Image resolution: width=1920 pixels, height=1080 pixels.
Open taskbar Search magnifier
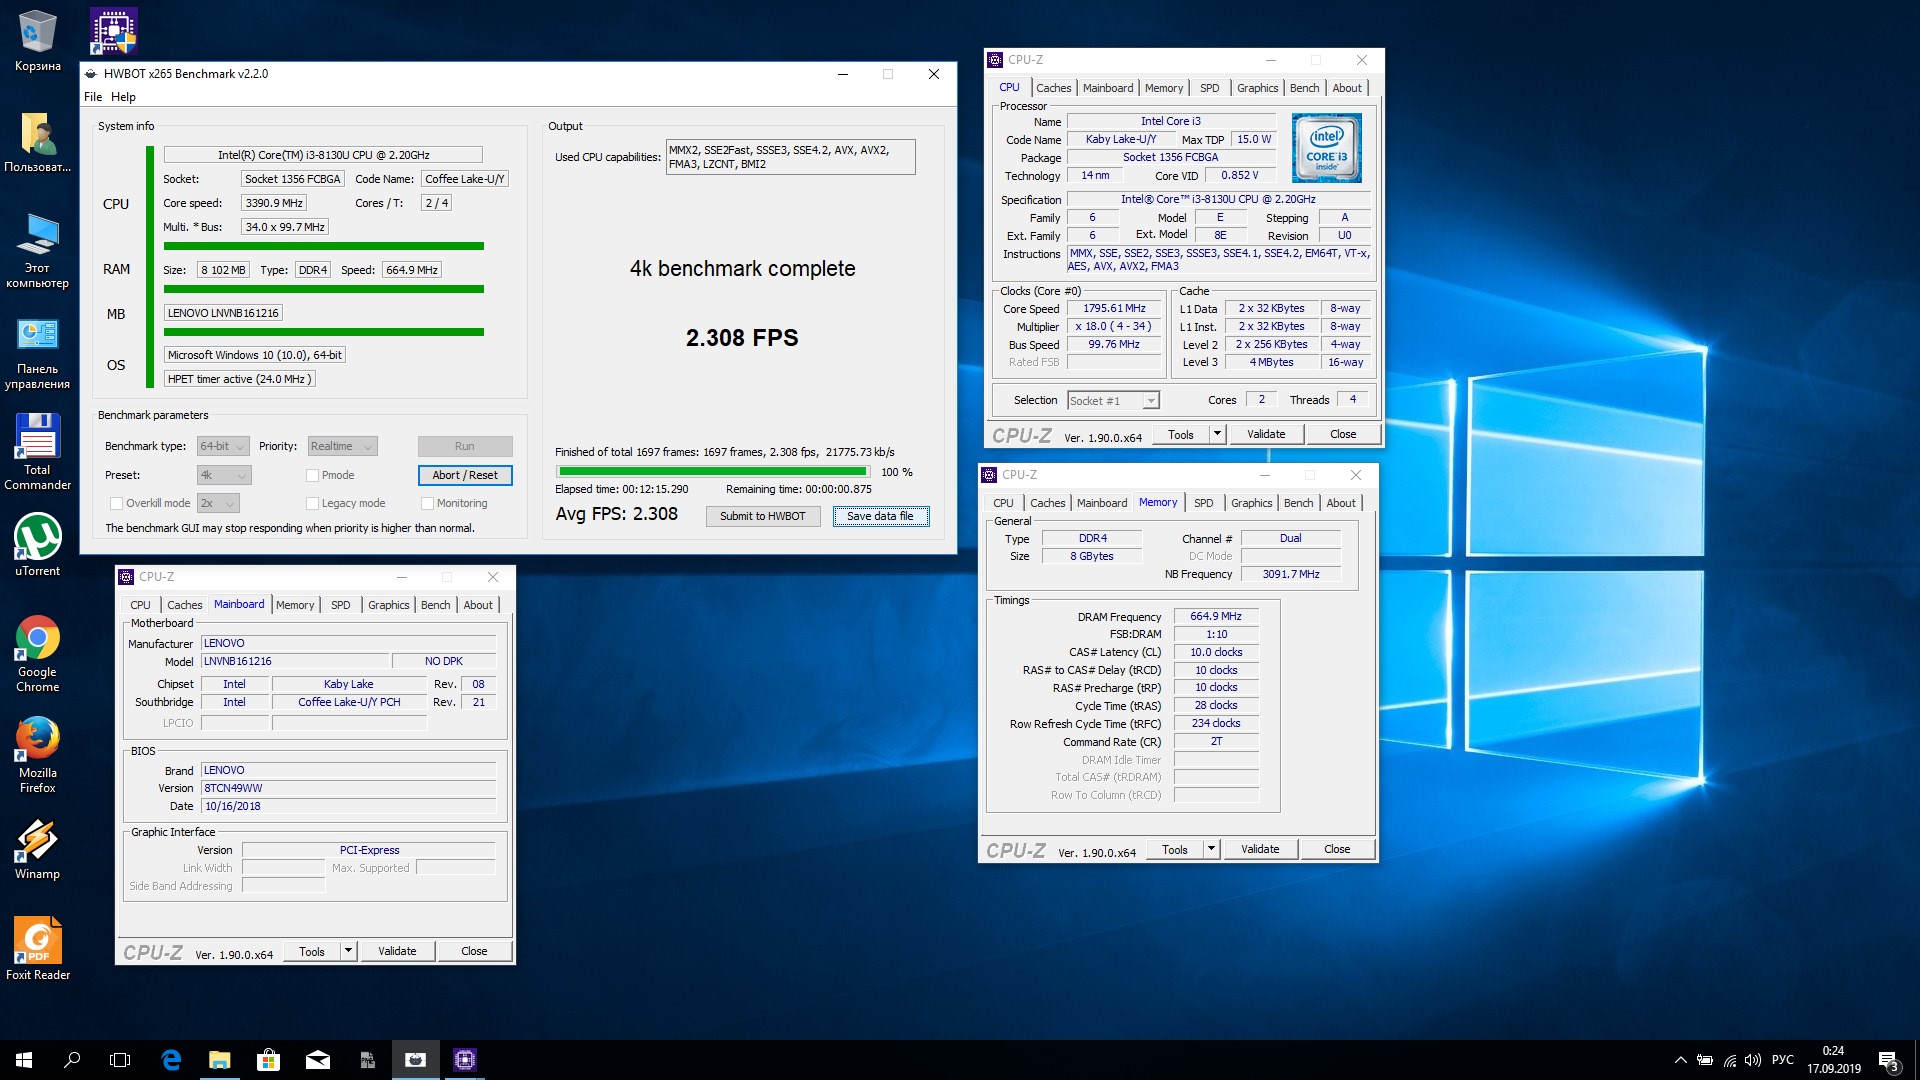[72, 1060]
